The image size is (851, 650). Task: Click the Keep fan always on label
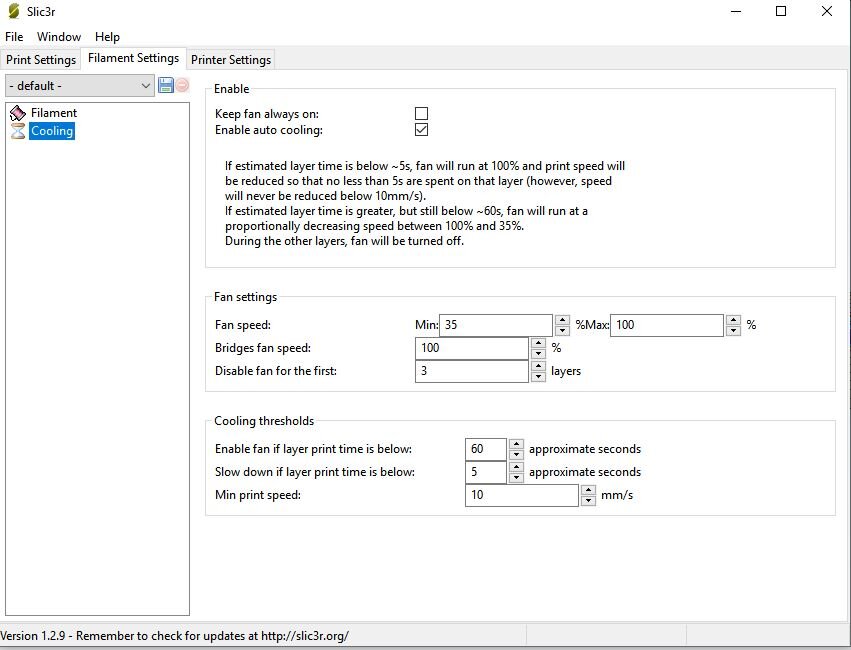click(x=266, y=114)
